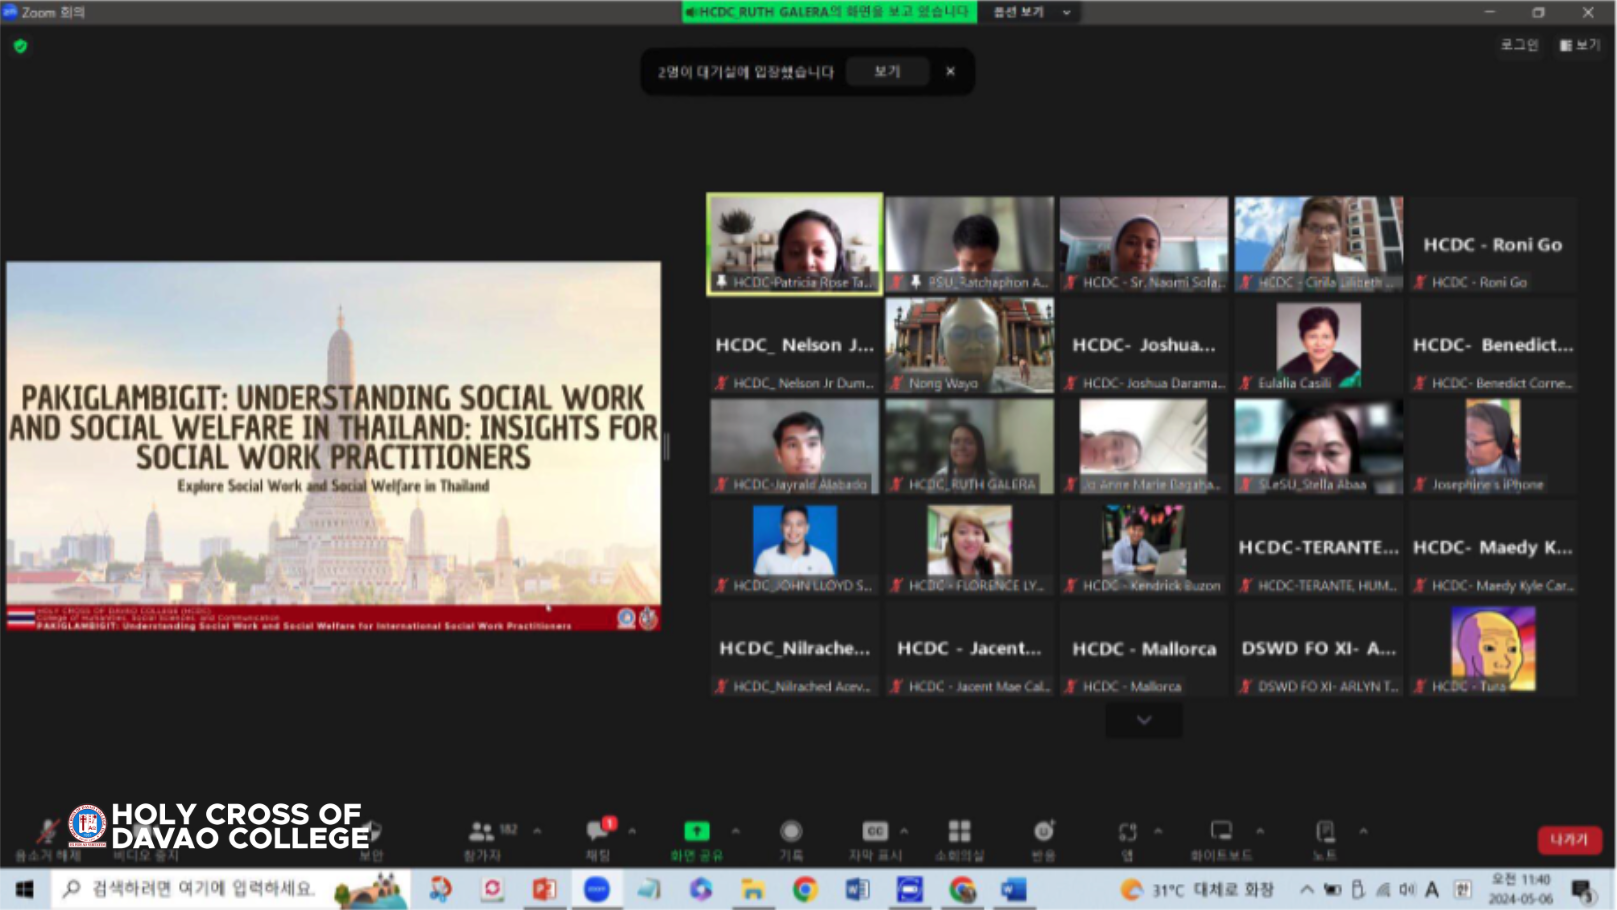This screenshot has height=910, width=1617.
Task: Select the HCDC_Nelson Jr participant tile
Action: (795, 345)
